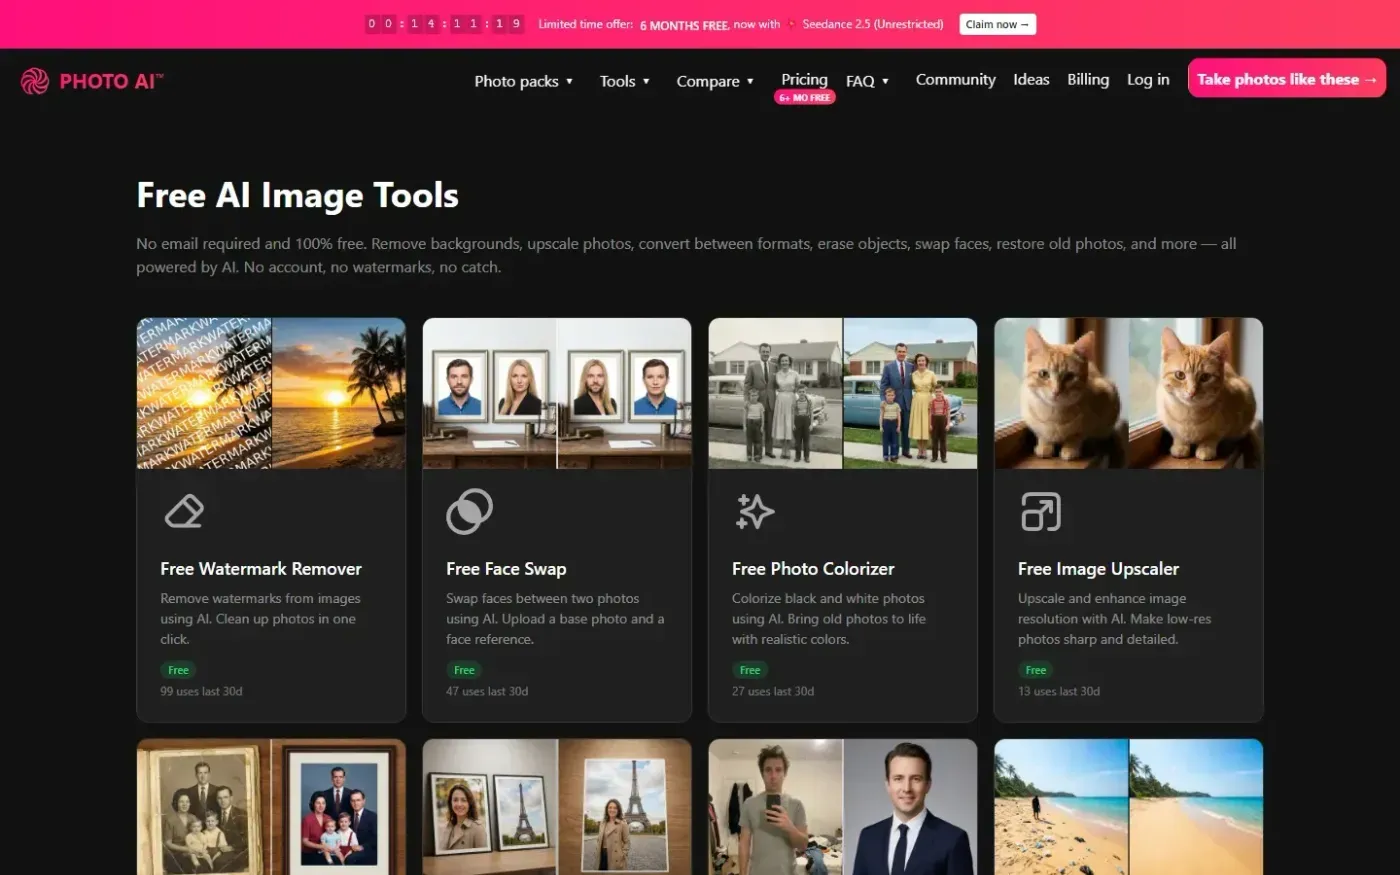Click the Free badge on Watermark Remover card
This screenshot has height=875, width=1400.
[178, 670]
